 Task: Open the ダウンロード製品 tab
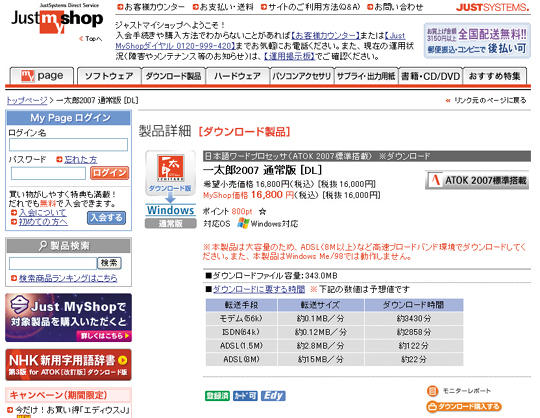(x=173, y=76)
